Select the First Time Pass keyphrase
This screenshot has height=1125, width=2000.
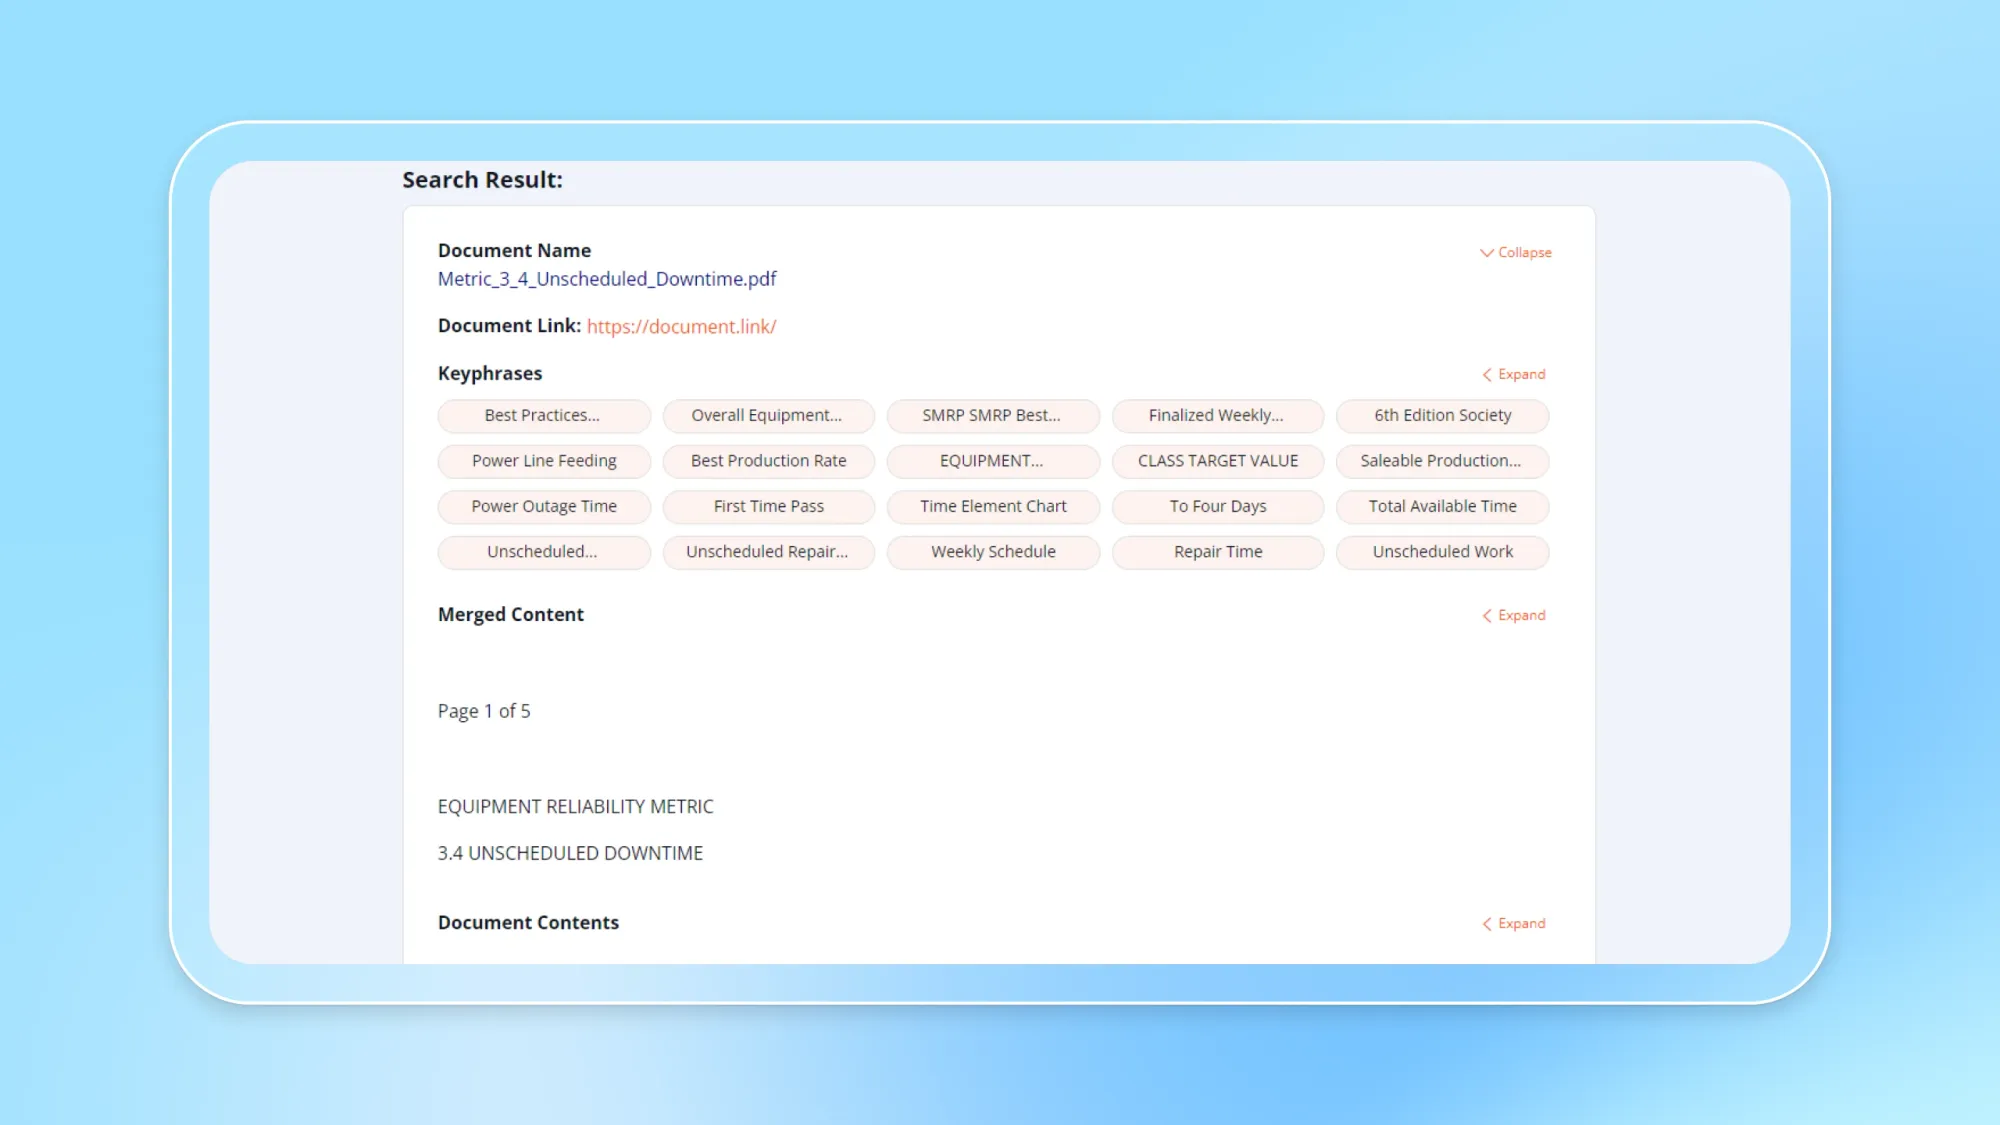click(768, 506)
